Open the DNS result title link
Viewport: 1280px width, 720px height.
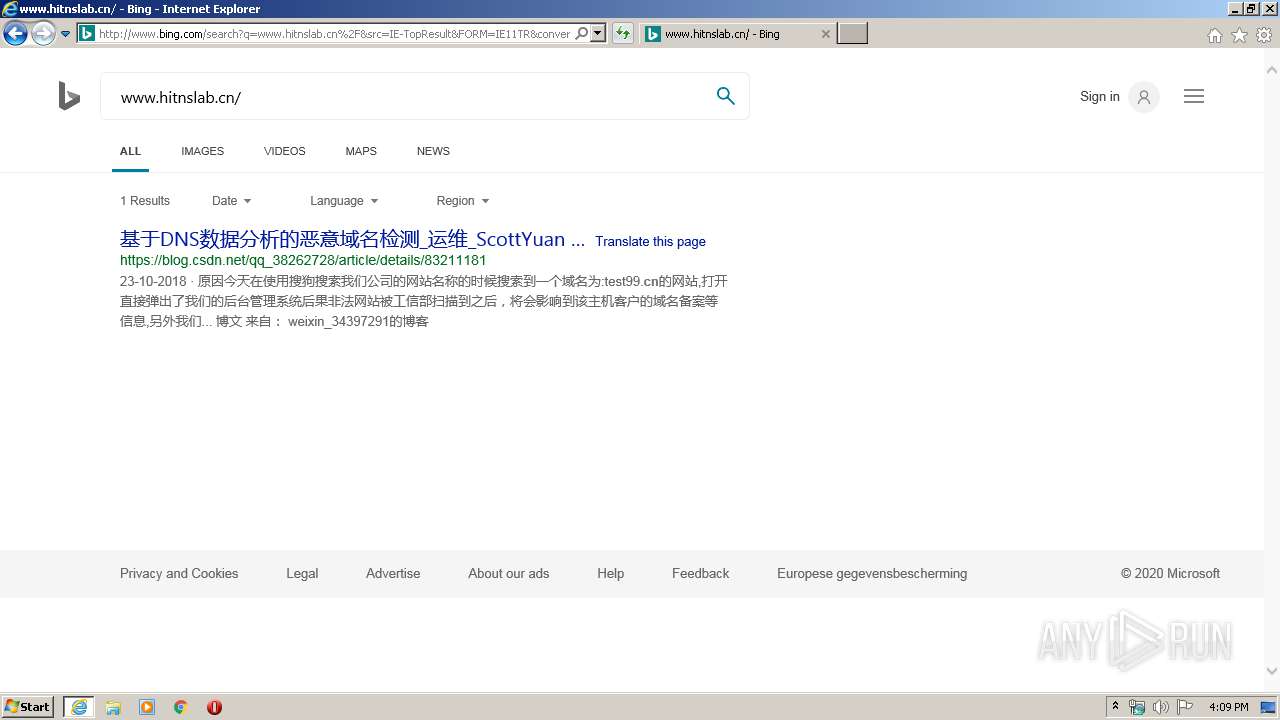352,240
